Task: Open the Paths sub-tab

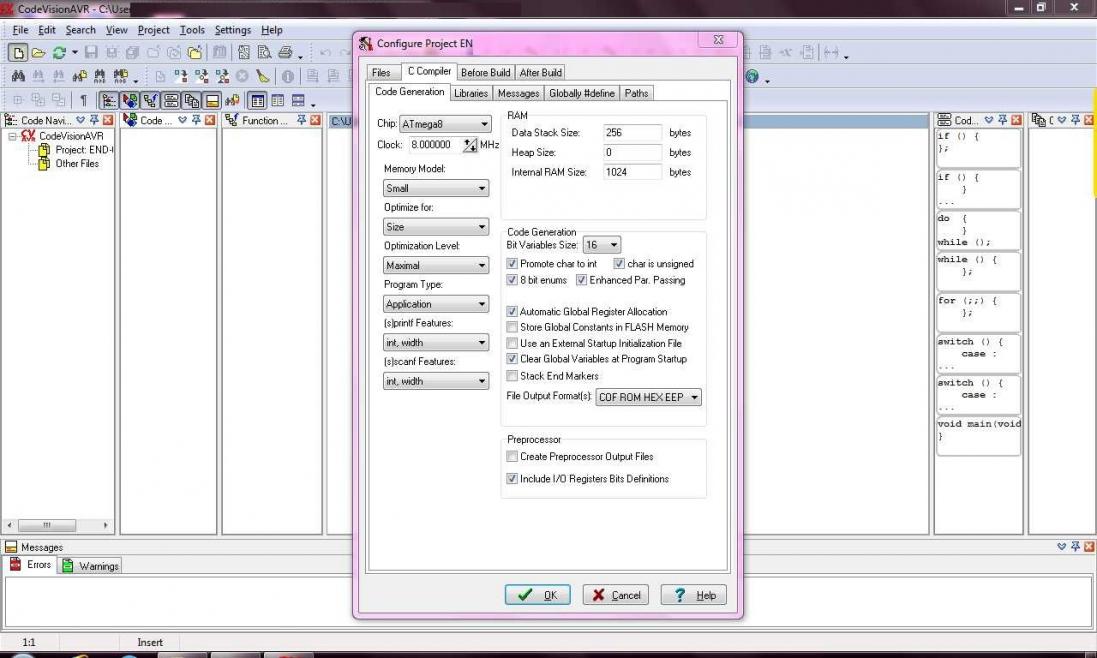Action: [637, 94]
